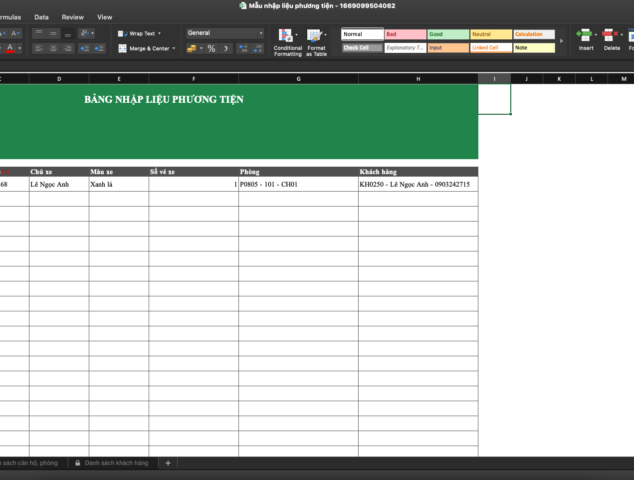Click the font color red A icon
This screenshot has height=480, width=634.
pos(9,48)
